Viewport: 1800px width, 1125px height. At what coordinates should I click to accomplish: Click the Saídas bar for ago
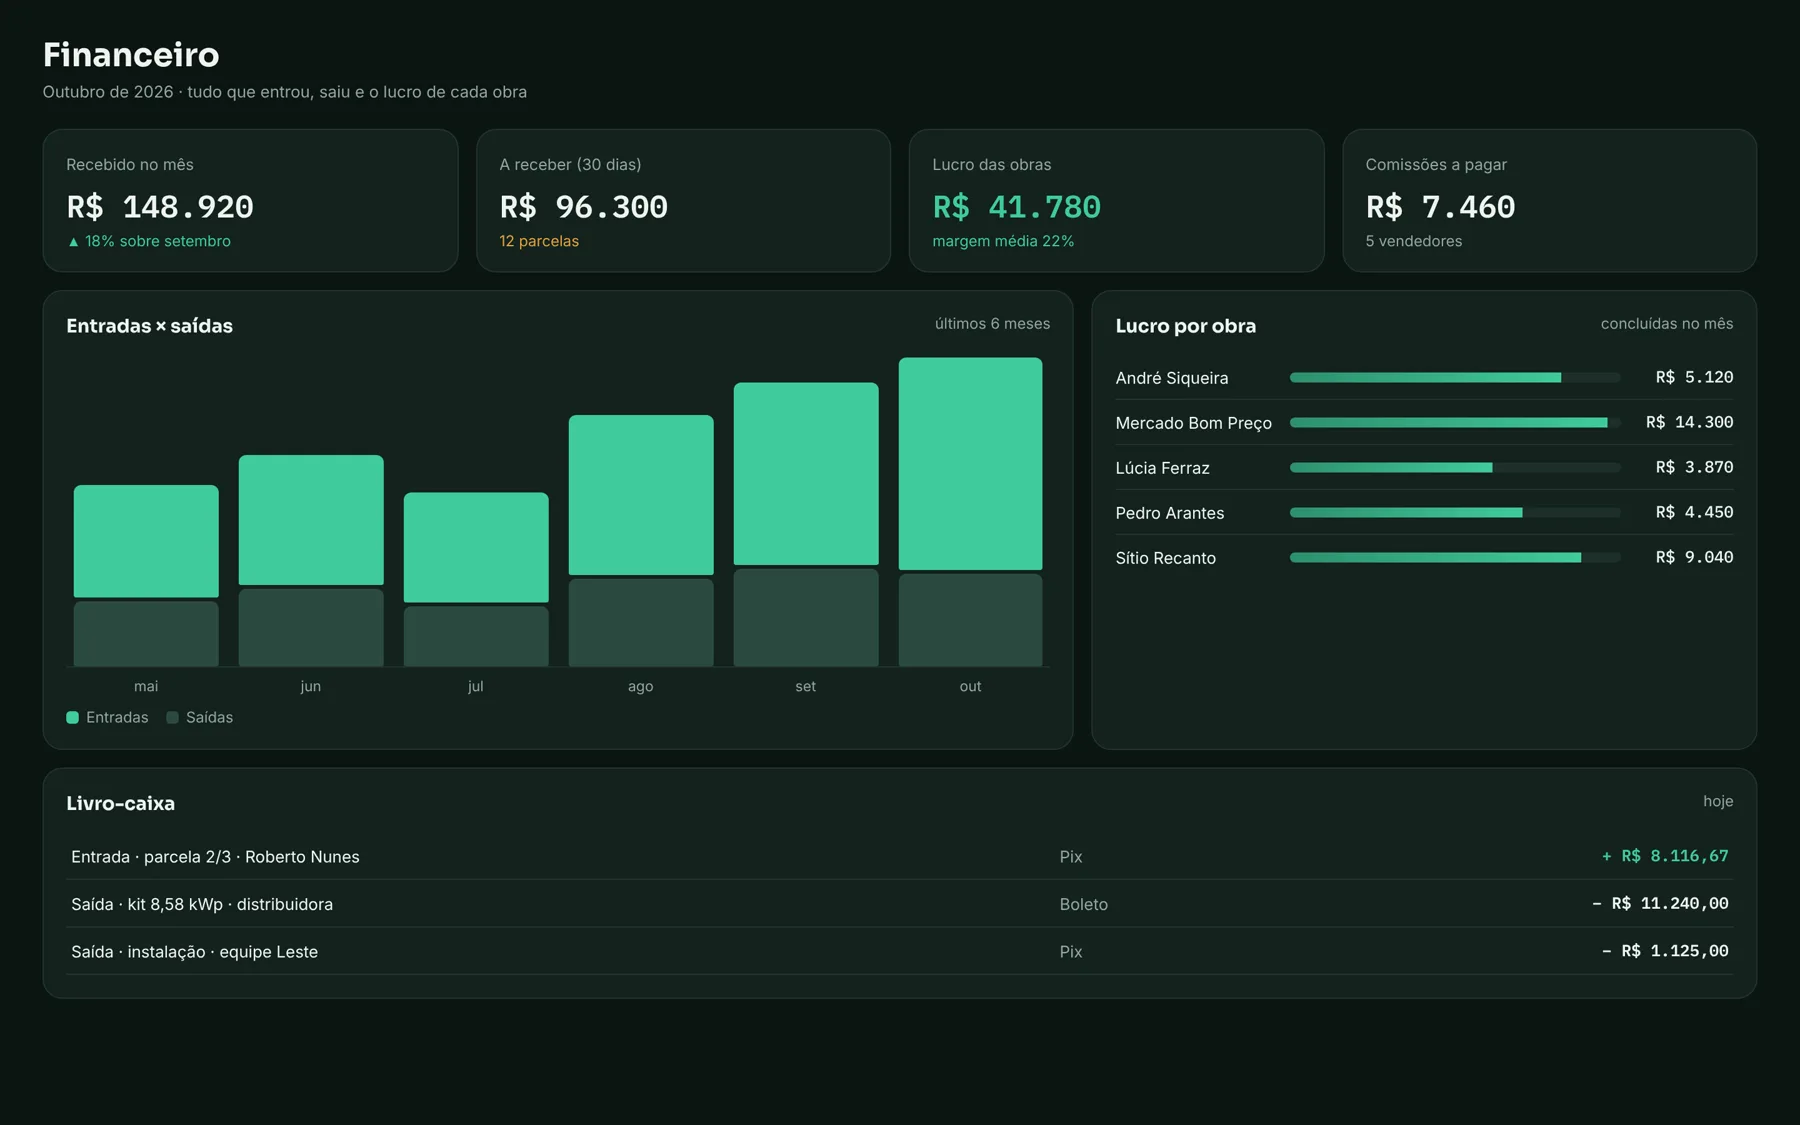point(641,622)
